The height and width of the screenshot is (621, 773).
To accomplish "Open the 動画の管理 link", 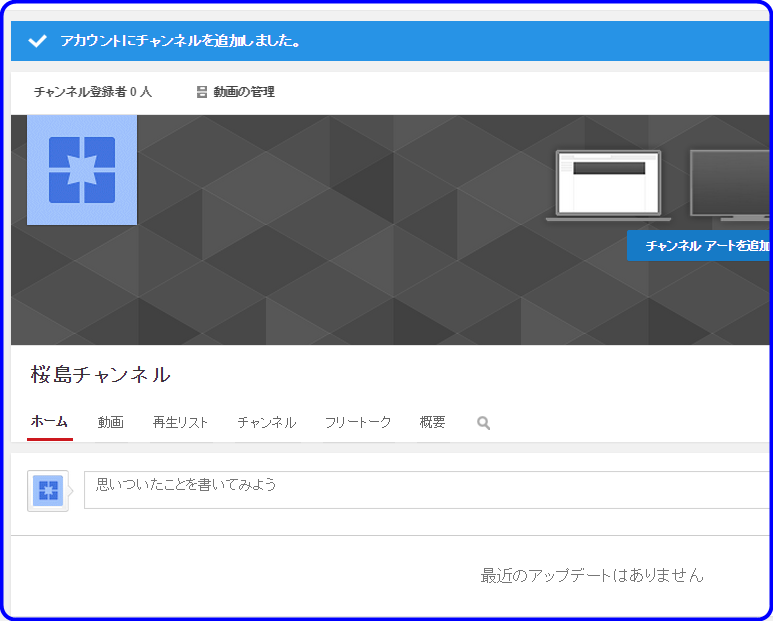I will [244, 92].
